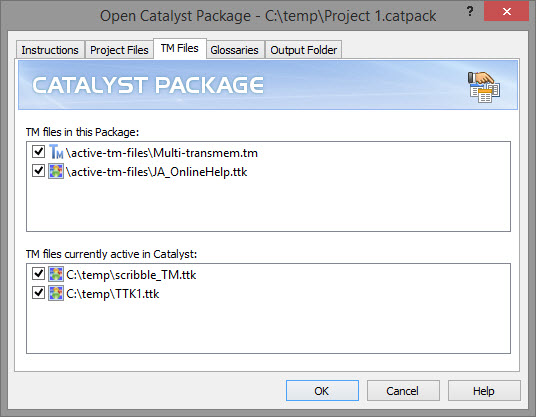Uncheck the JA_OnlineHelp.ttk checkbox
Viewport: 536px width, 417px height.
click(x=38, y=171)
